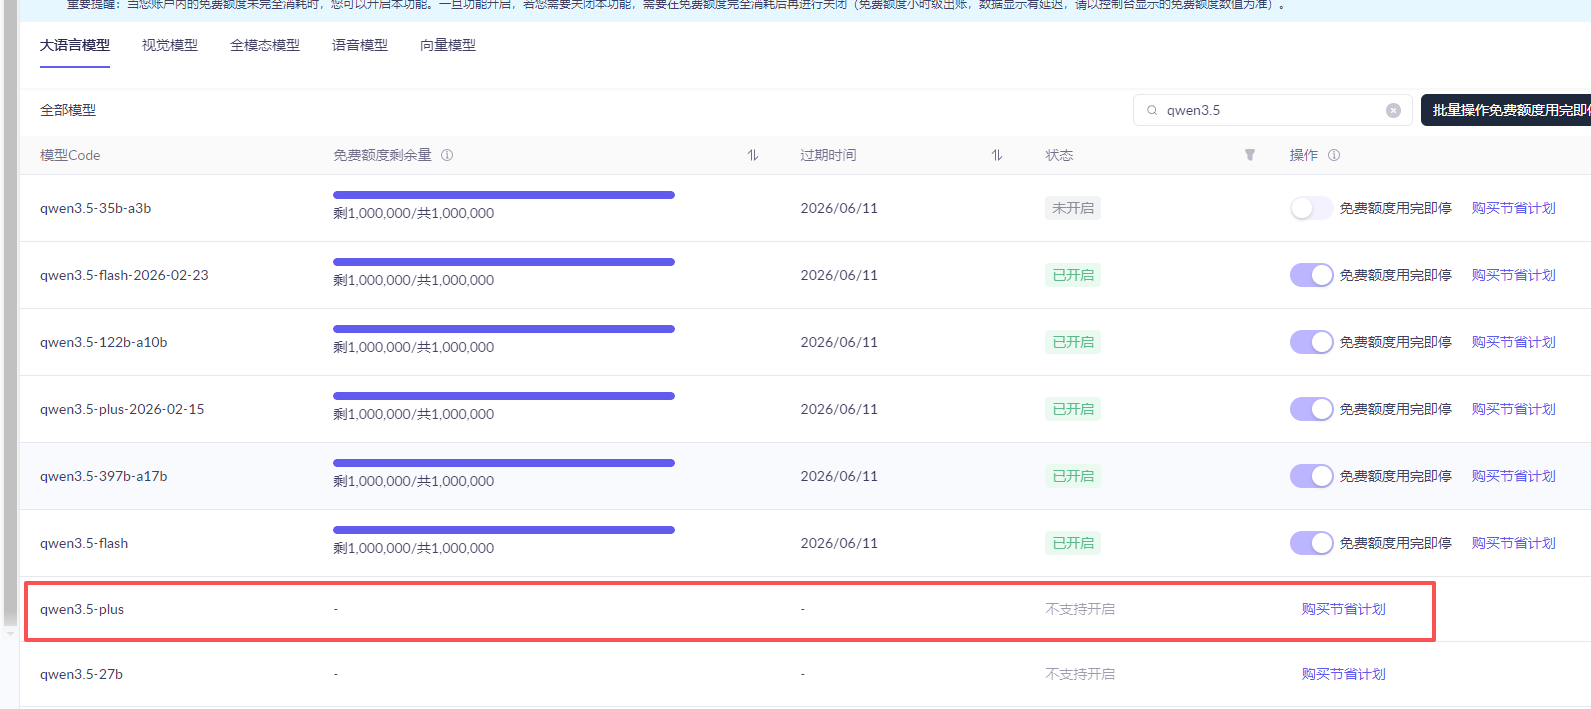The height and width of the screenshot is (709, 1591).
Task: Select the model name qwen3.5-122b-a10b
Action: 104,342
